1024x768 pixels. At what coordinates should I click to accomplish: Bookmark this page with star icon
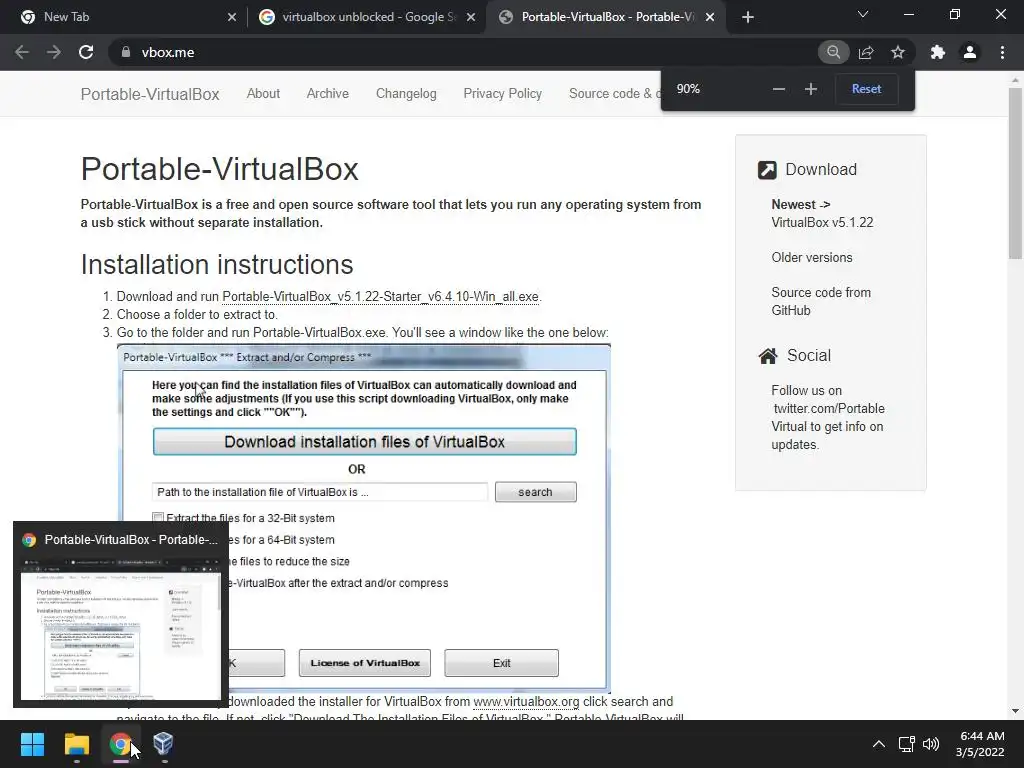[898, 52]
